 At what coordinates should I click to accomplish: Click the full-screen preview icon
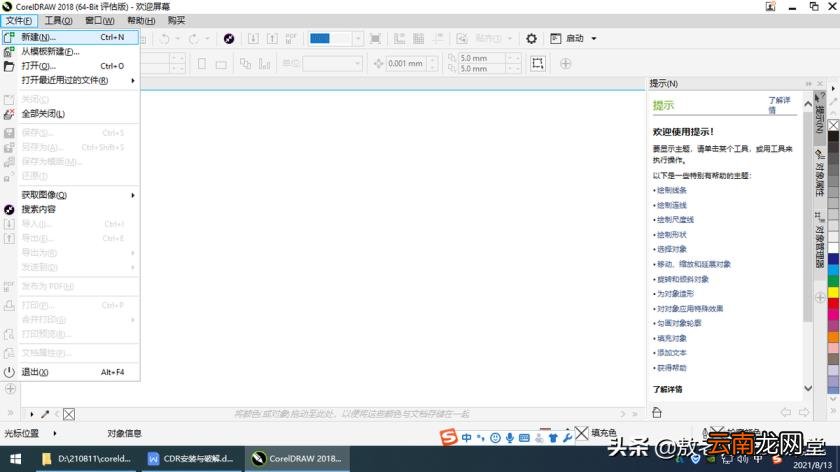[376, 39]
